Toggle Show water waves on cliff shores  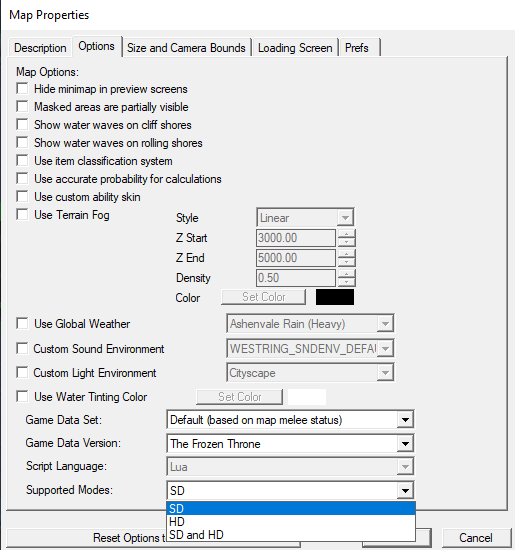[x=22, y=124]
